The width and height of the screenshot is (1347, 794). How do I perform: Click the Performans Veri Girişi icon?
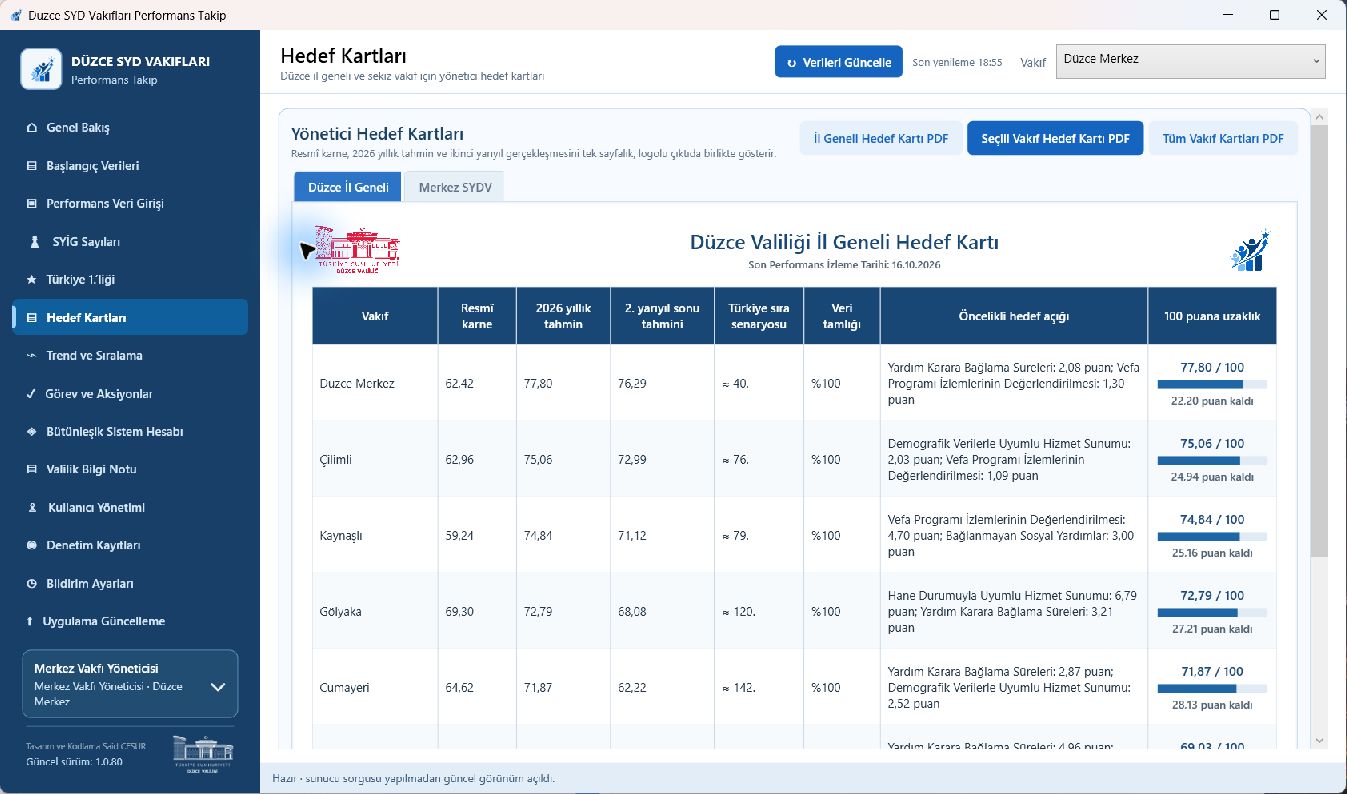pyautogui.click(x=31, y=204)
